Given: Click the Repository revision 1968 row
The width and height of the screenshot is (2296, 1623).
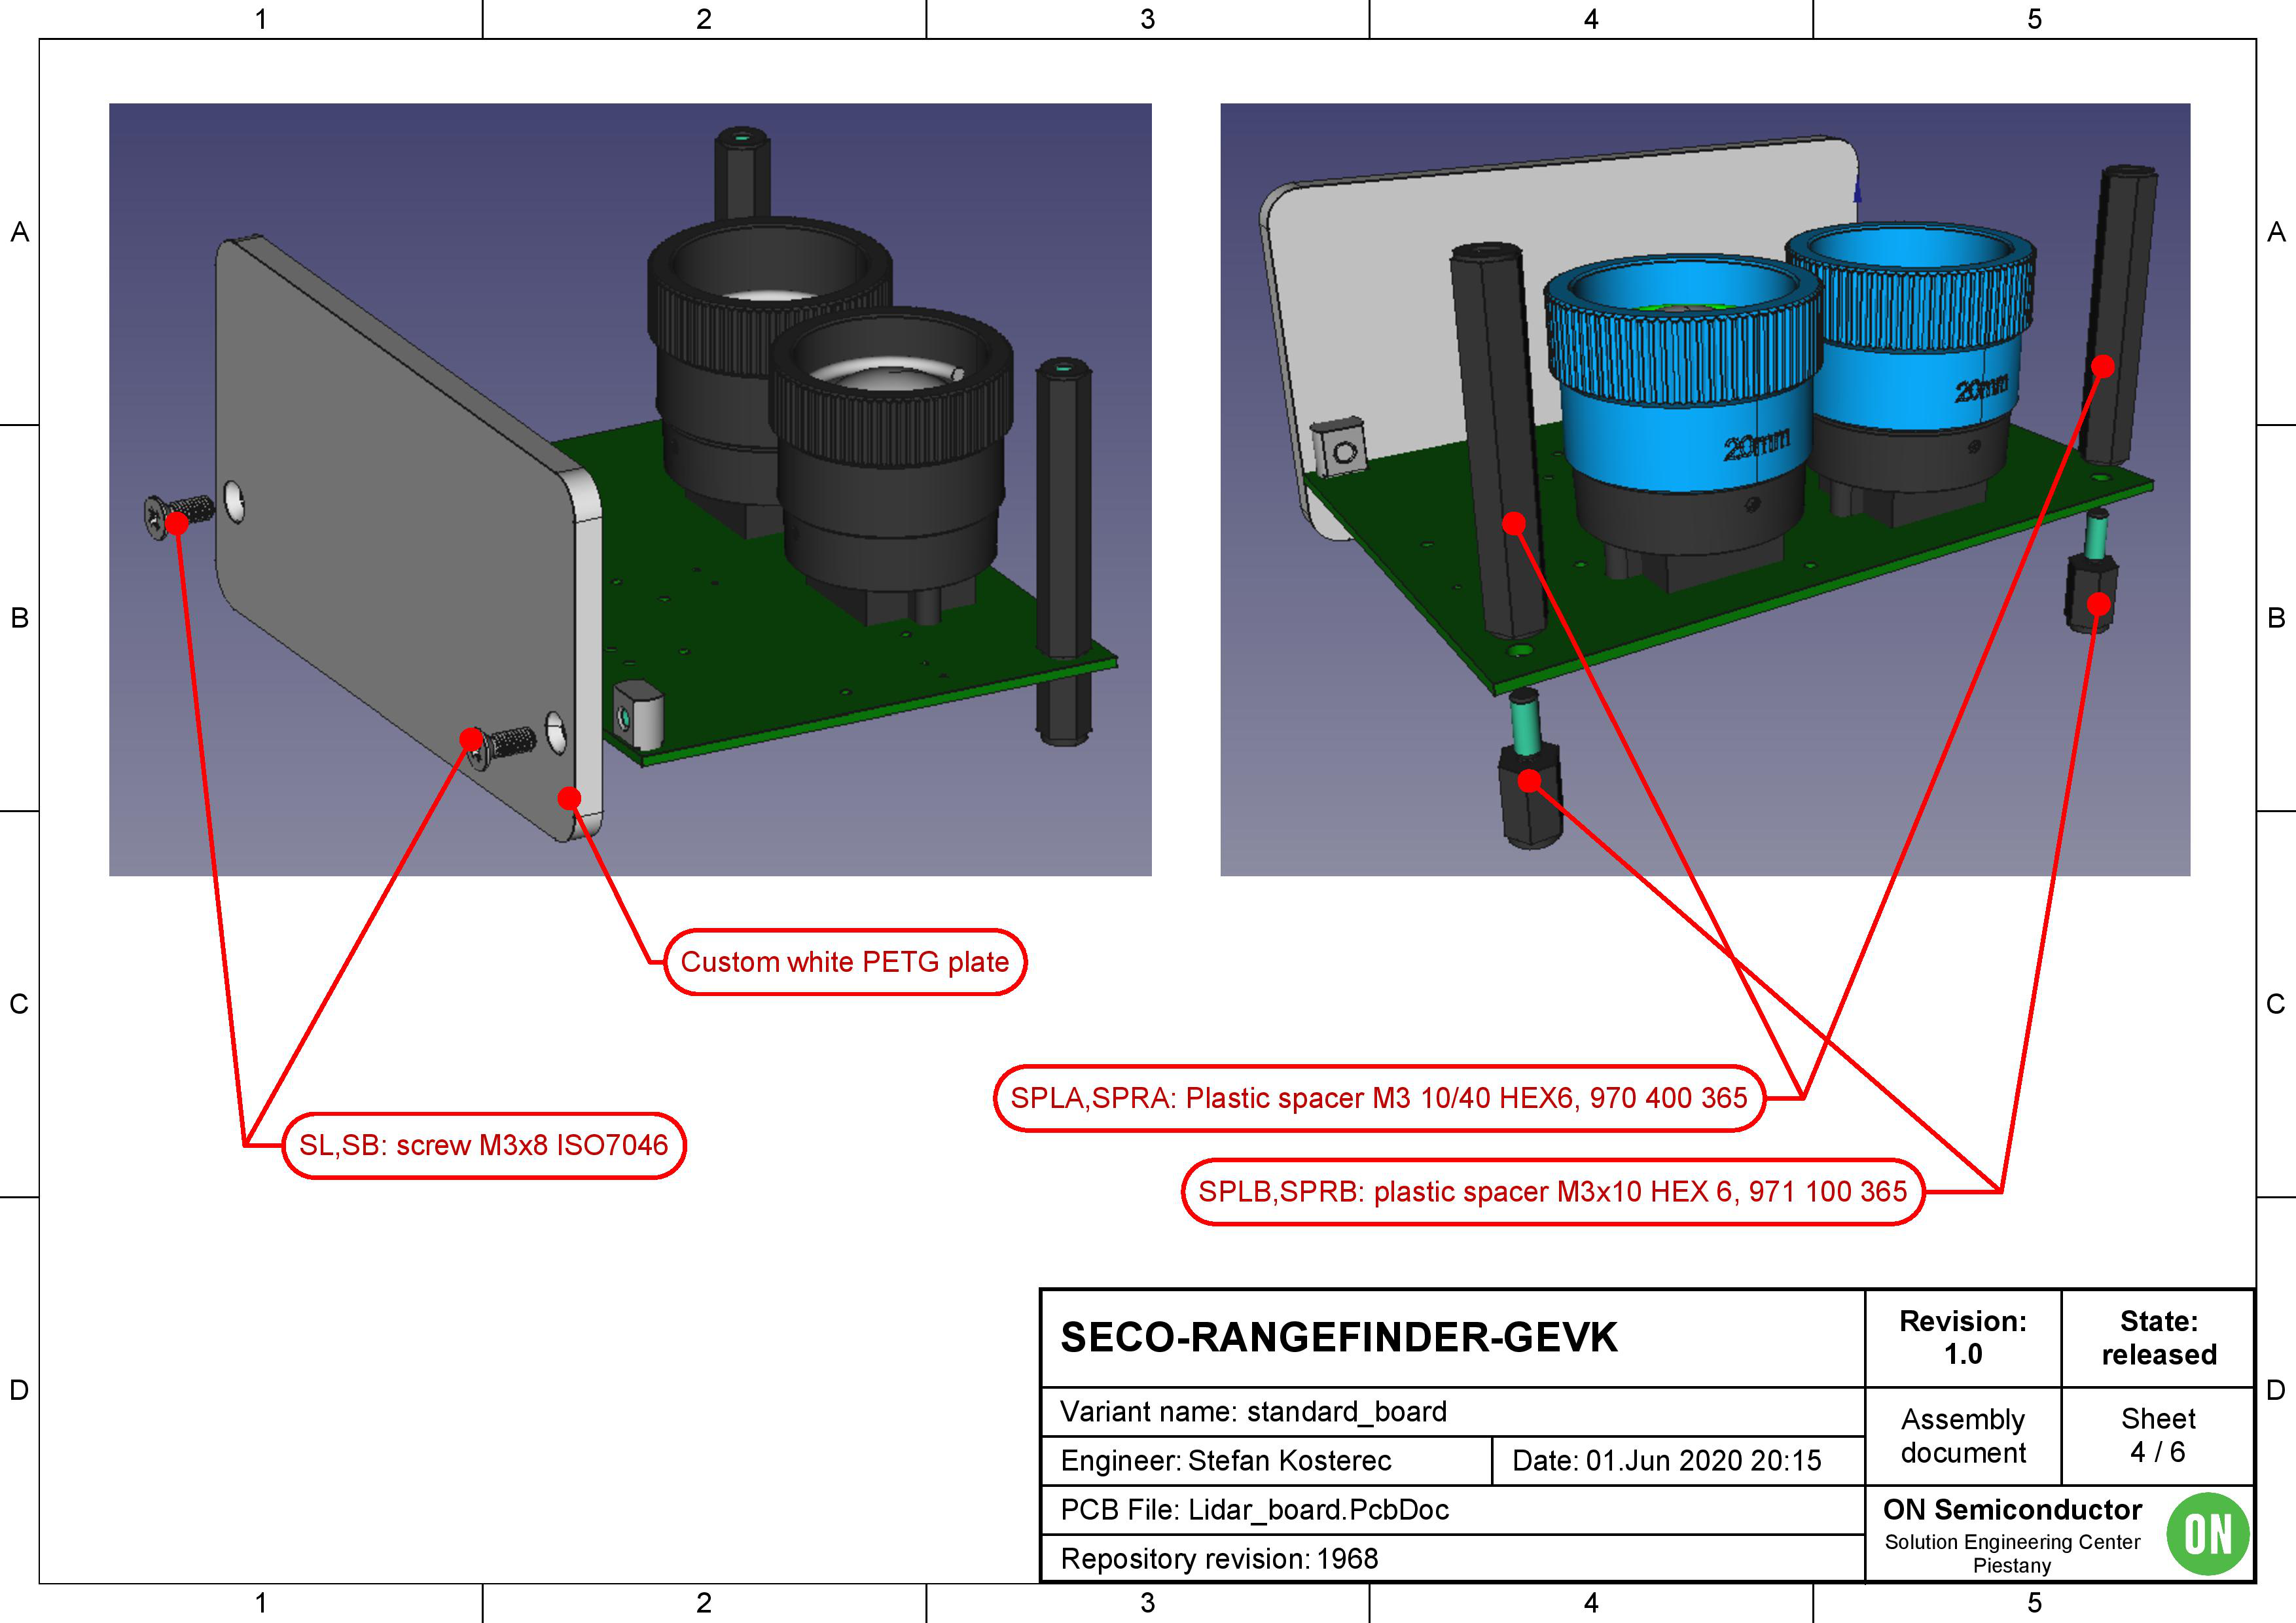Looking at the screenshot, I should [x=1218, y=1559].
